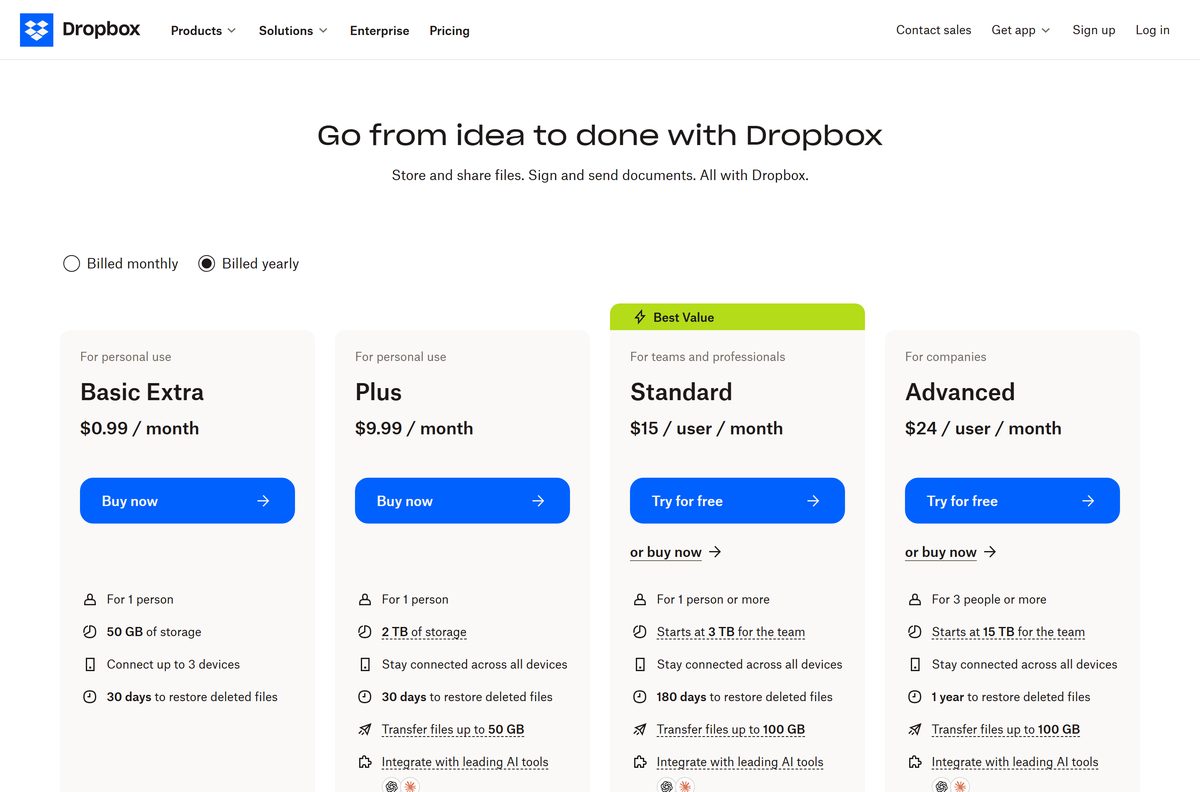Viewport: 1200px width, 792px height.
Task: Click Standard 'Integrate with leading AI tools'
Action: [x=740, y=762]
